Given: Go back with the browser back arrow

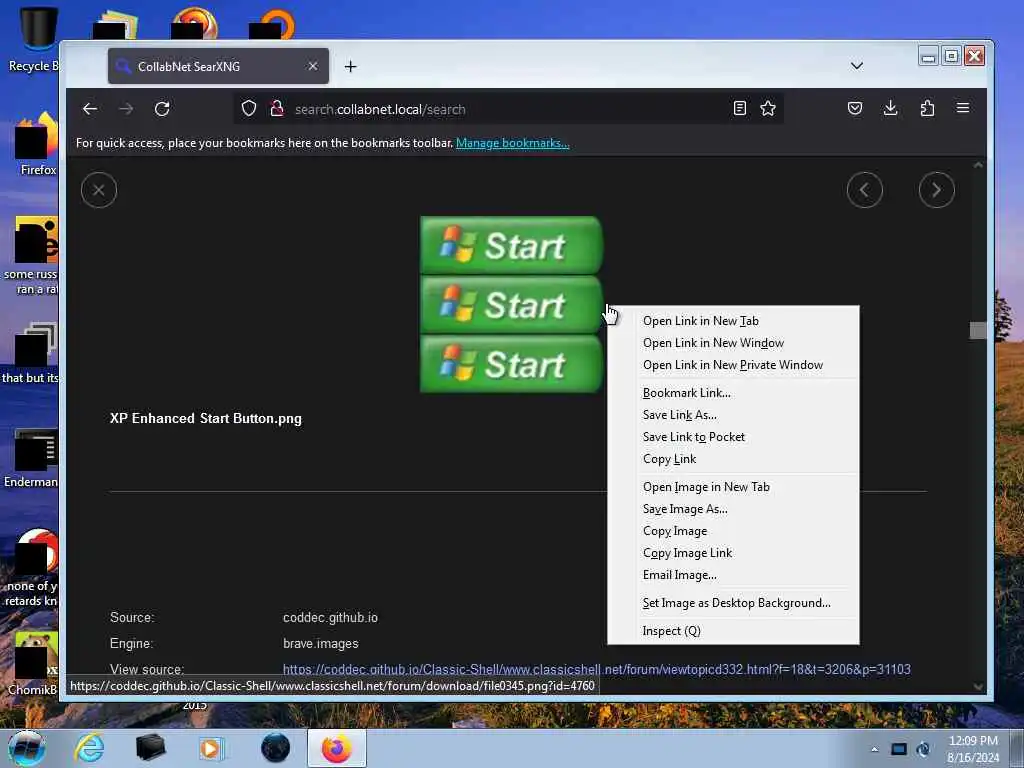Looking at the screenshot, I should pos(90,108).
